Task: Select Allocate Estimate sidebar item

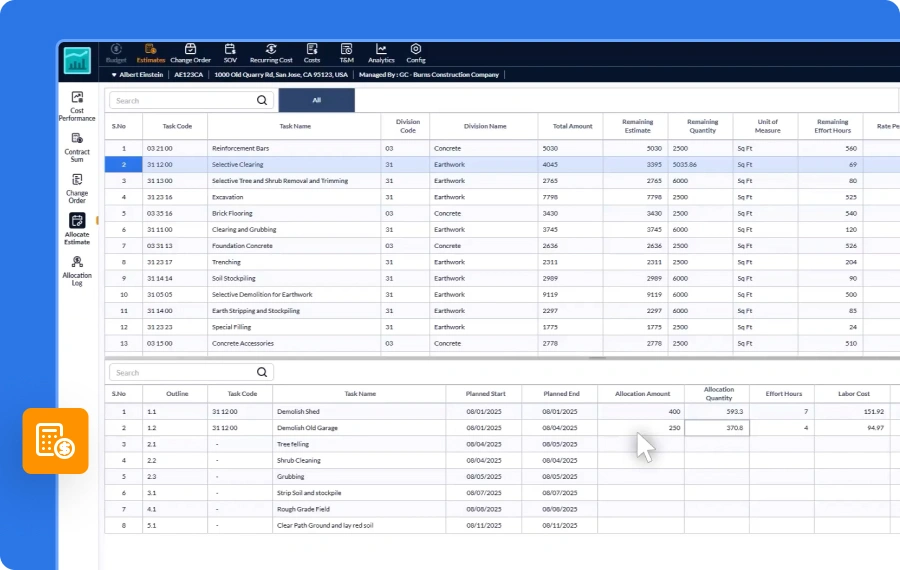Action: click(77, 229)
